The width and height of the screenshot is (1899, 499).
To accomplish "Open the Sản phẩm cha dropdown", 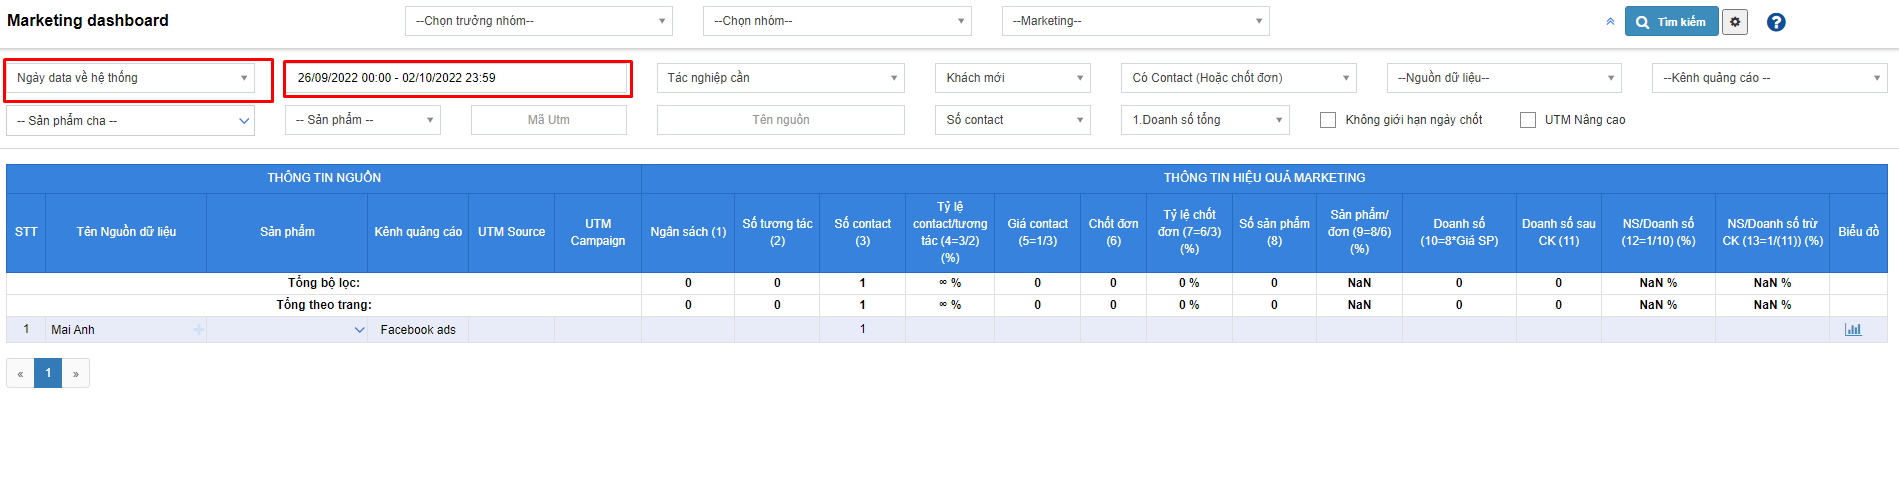I will pyautogui.click(x=131, y=121).
